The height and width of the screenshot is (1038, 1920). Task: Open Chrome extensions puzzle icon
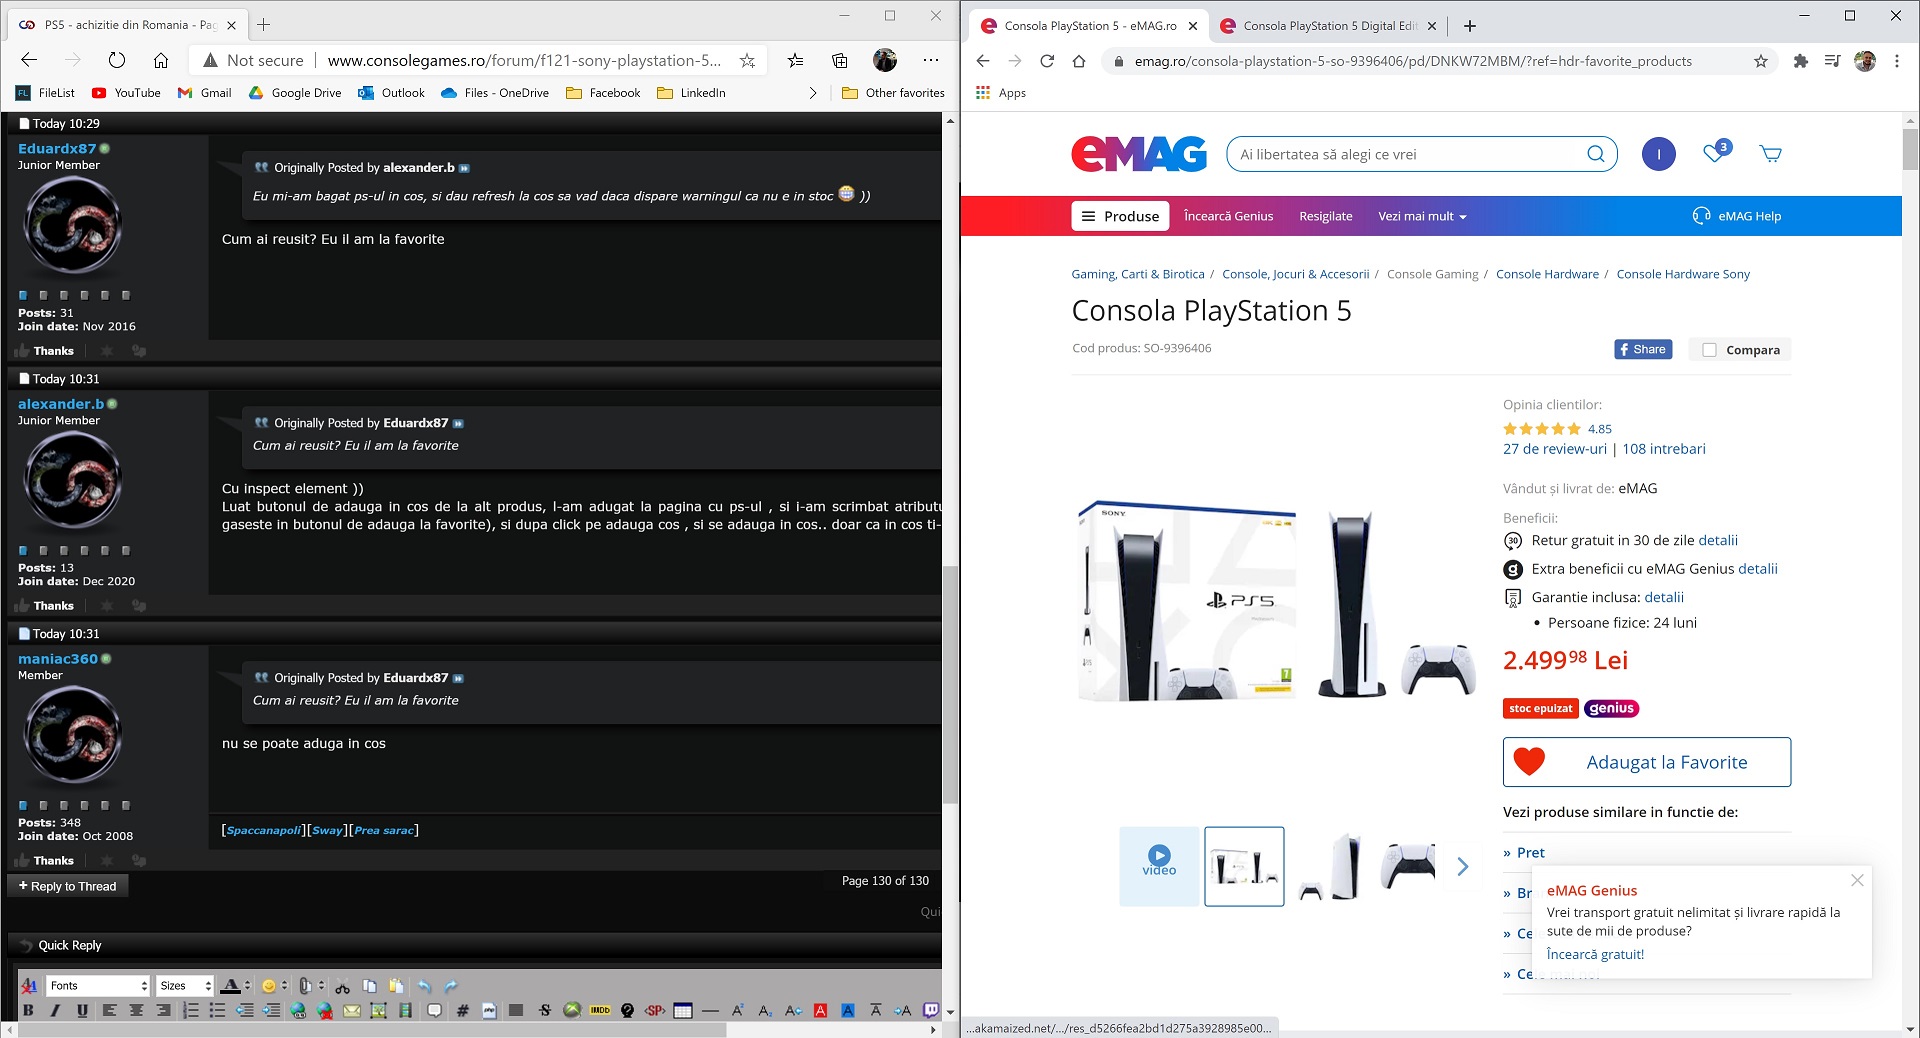[x=1801, y=61]
